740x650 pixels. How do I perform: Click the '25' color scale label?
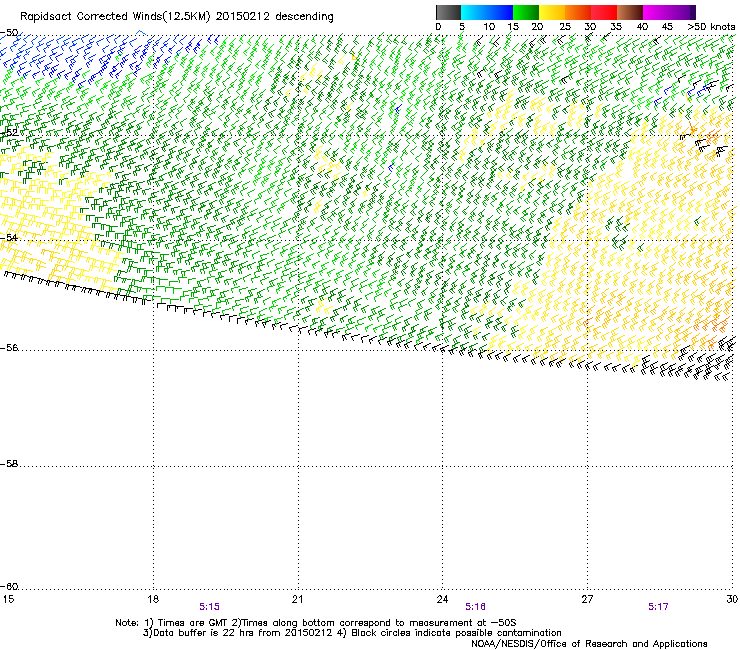coord(565,27)
